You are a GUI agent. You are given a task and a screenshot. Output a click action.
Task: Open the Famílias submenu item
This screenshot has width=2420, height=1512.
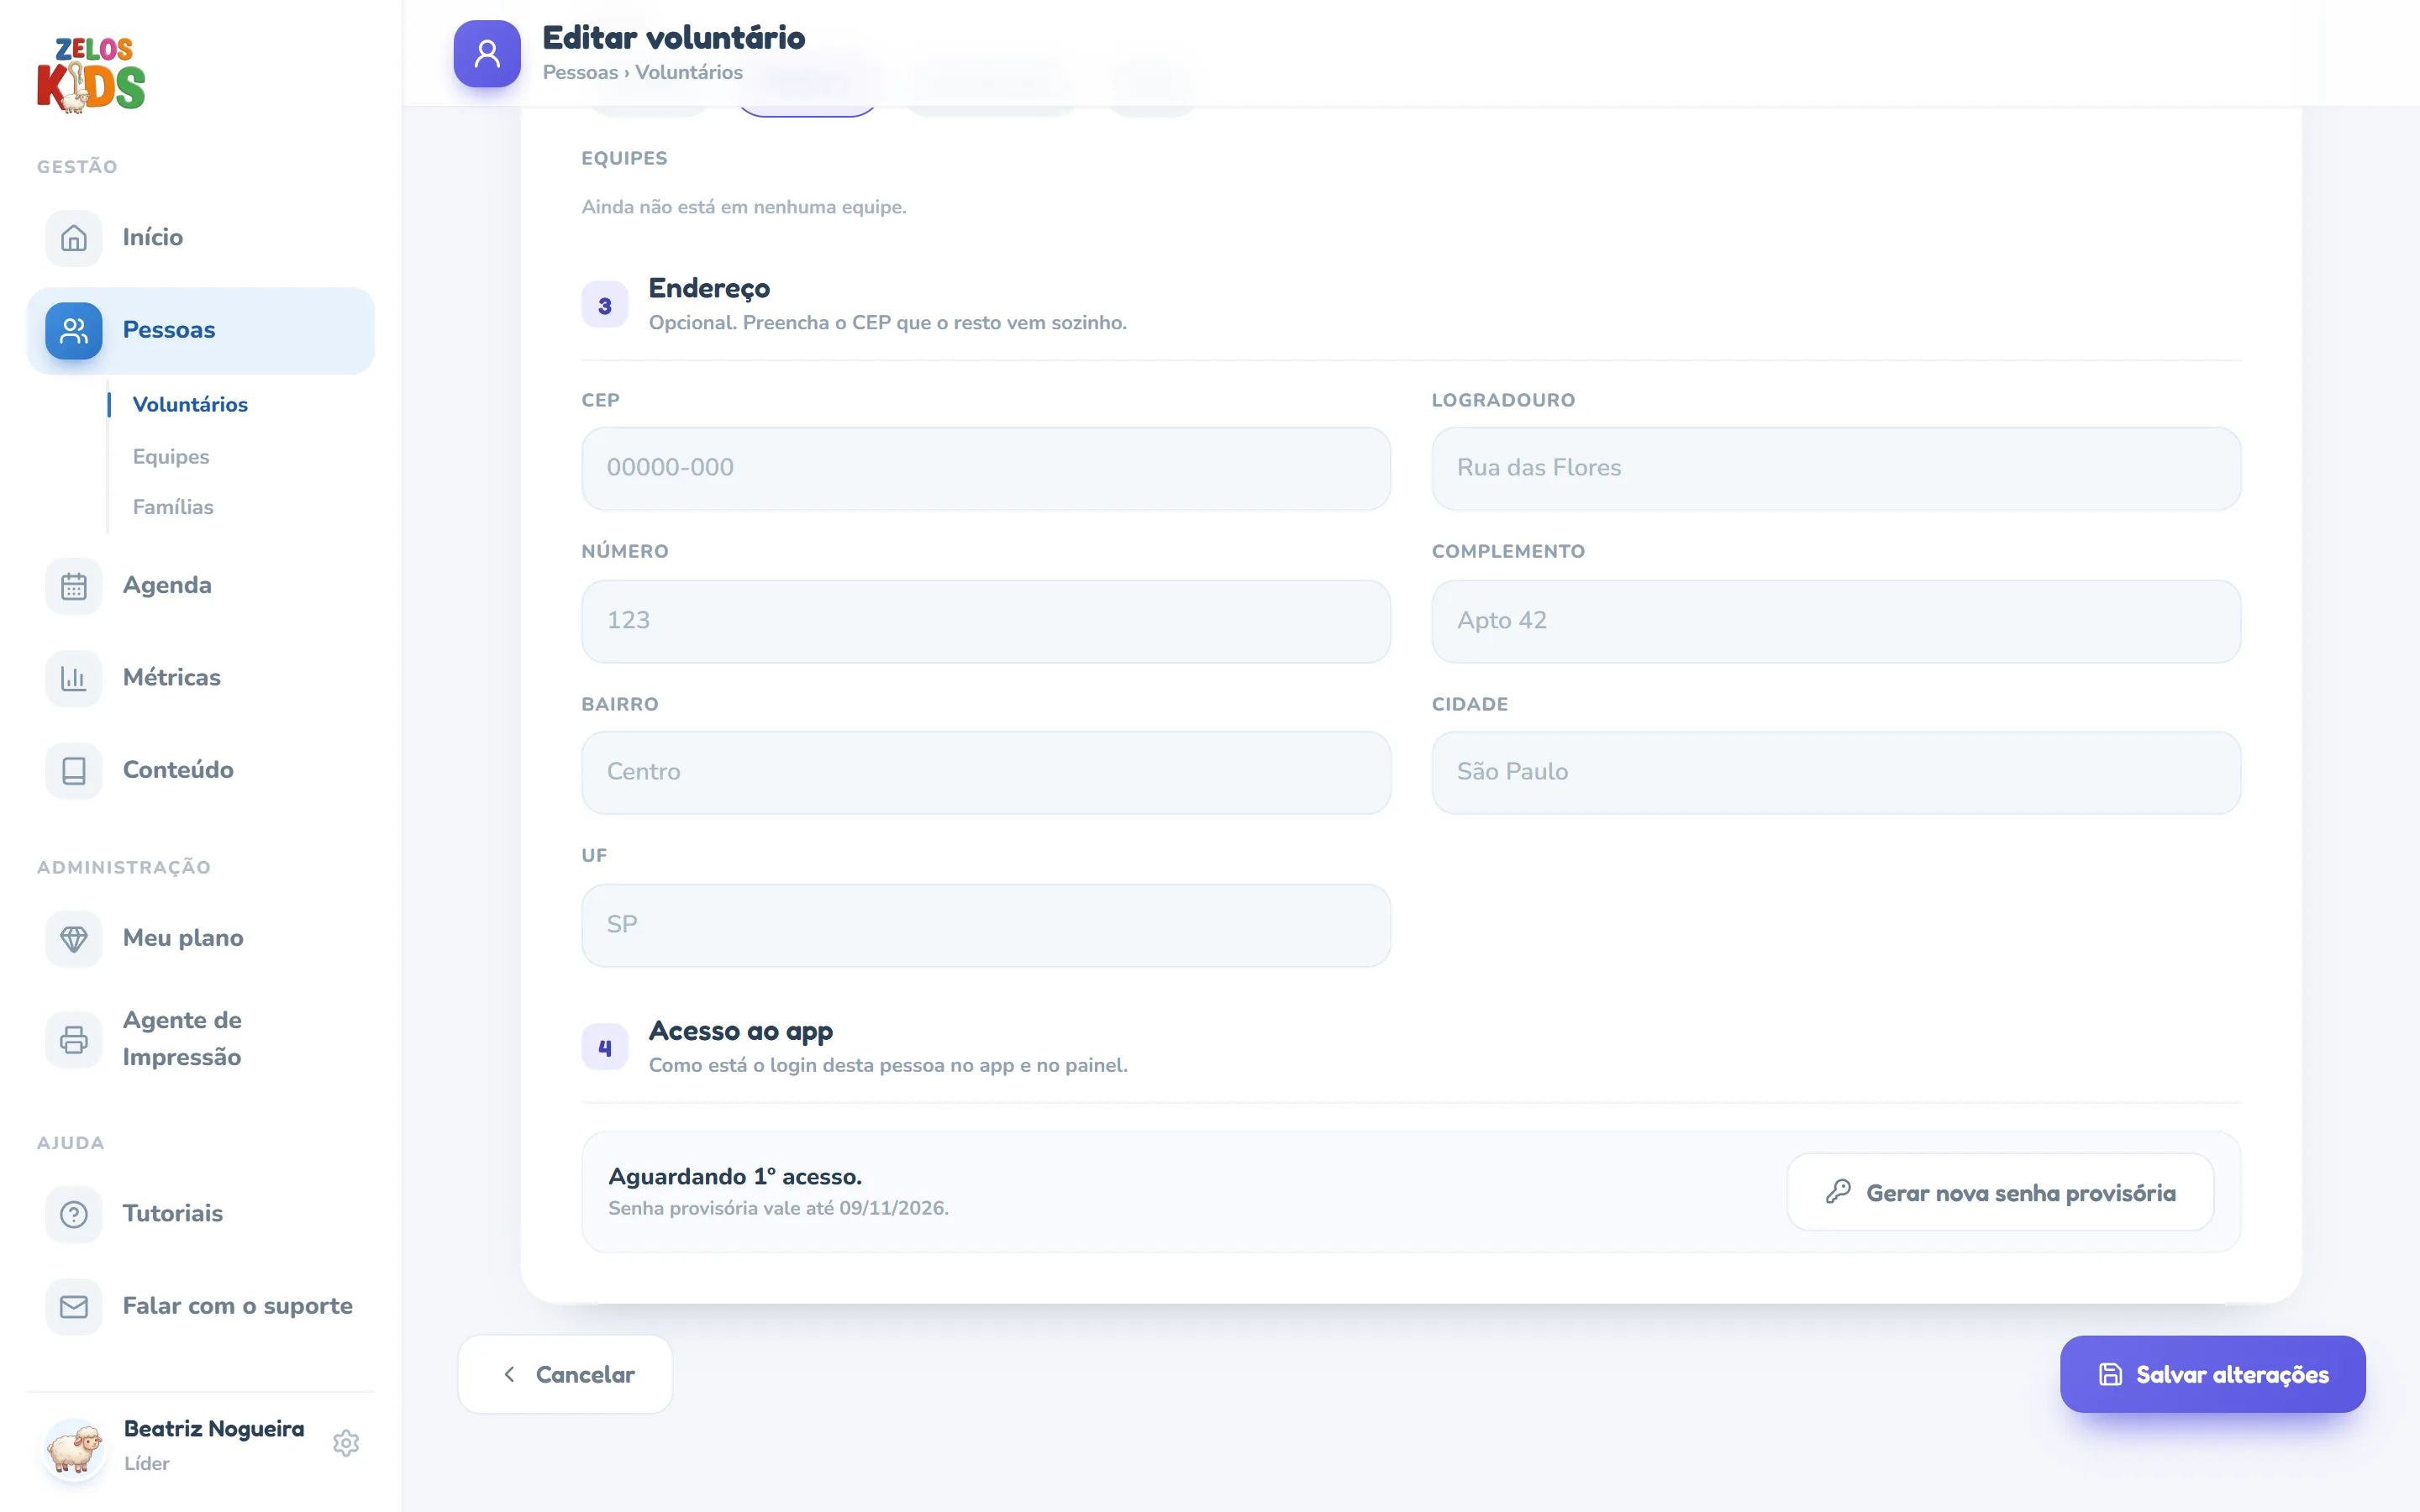point(173,507)
